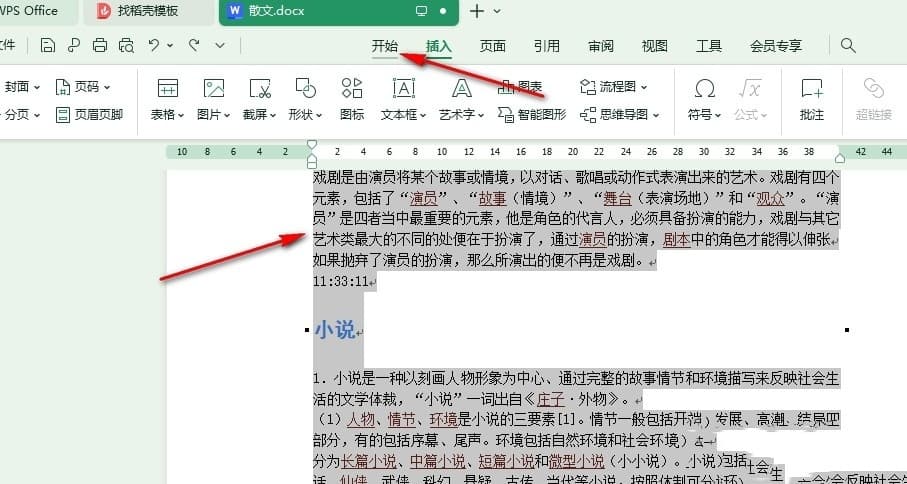Open the 视图 tab
This screenshot has height=484, width=907.
(655, 46)
